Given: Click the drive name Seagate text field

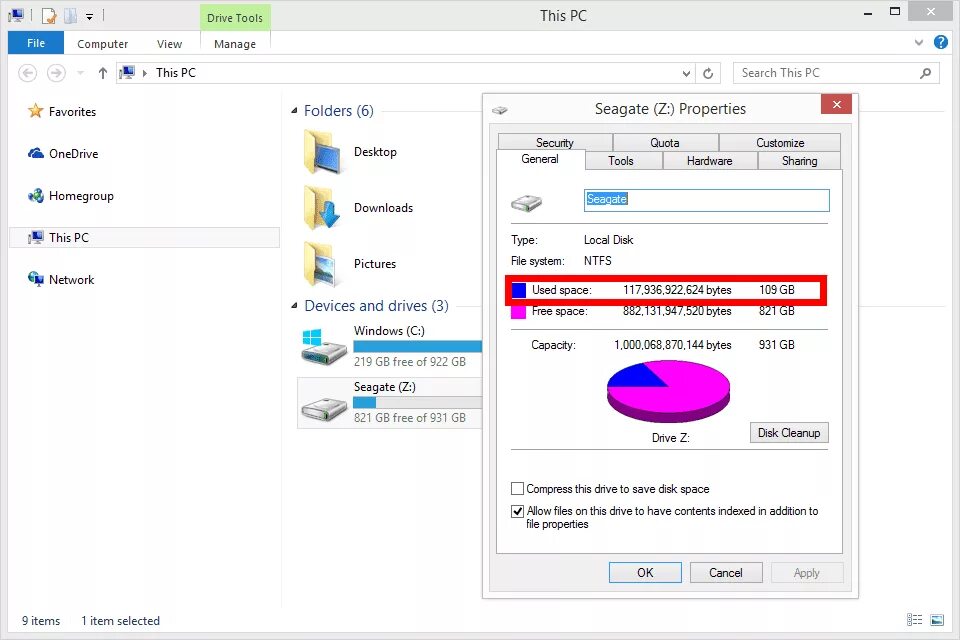Looking at the screenshot, I should [x=707, y=200].
